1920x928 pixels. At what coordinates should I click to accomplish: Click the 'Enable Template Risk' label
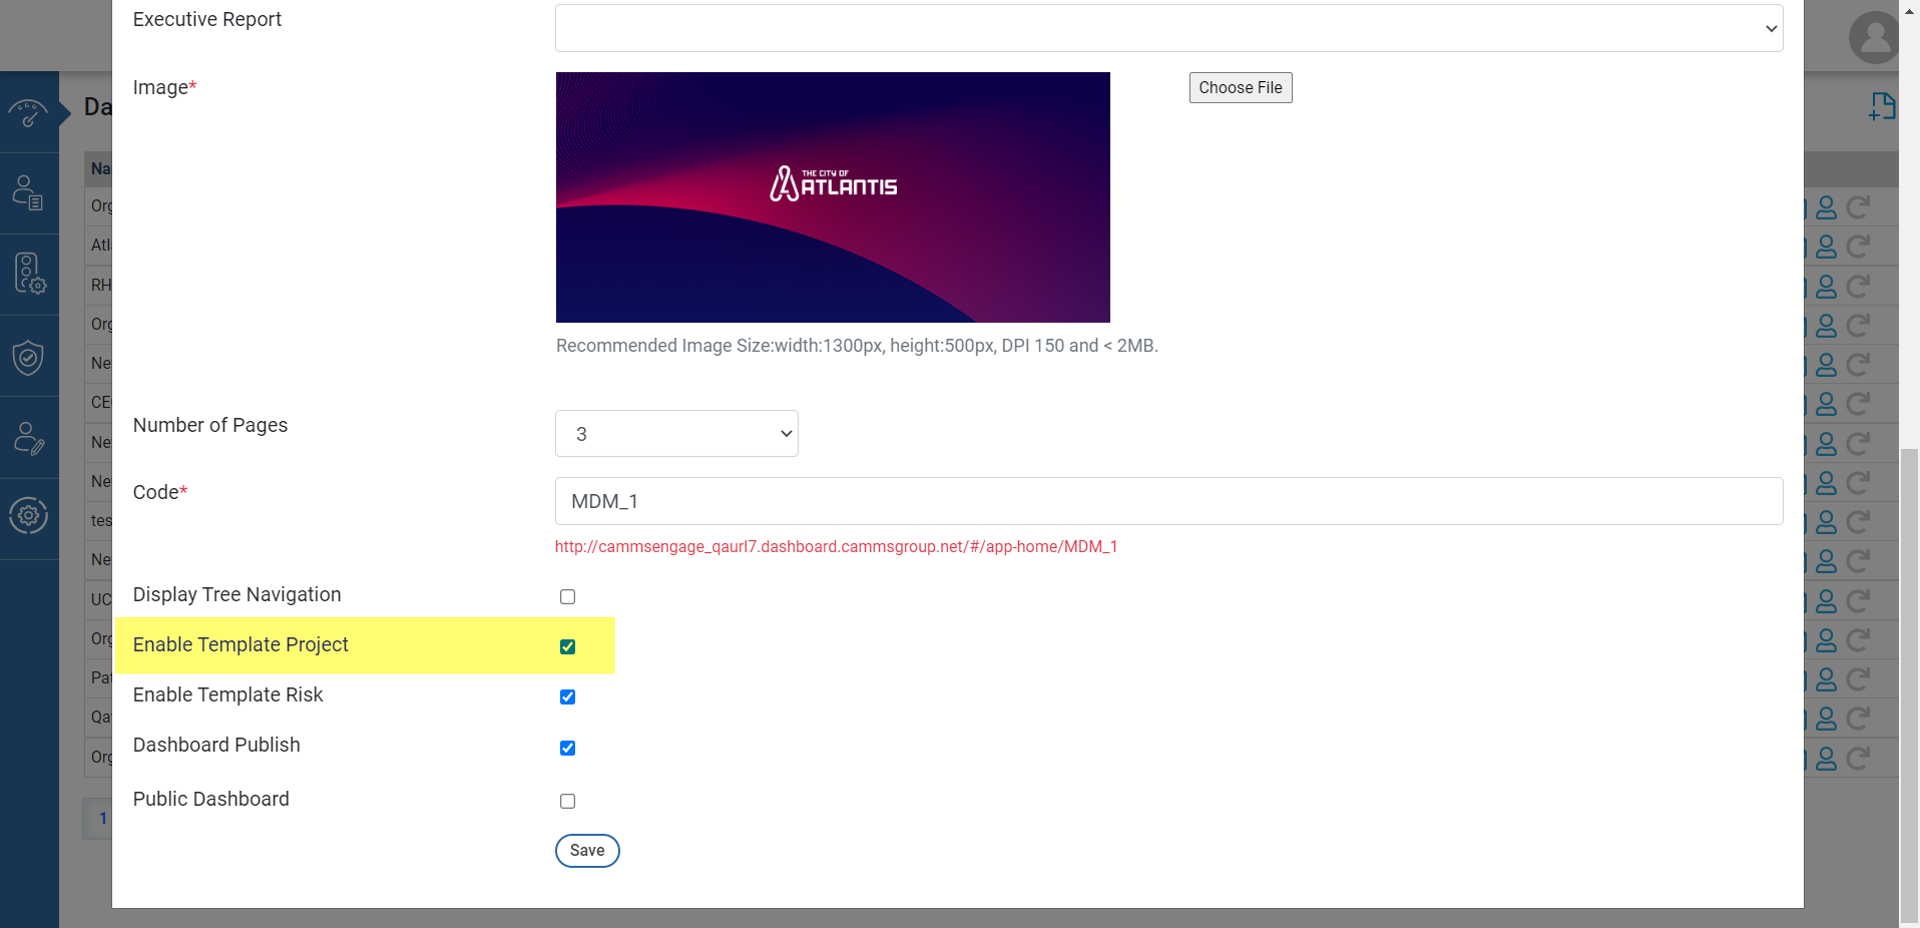[x=228, y=695]
